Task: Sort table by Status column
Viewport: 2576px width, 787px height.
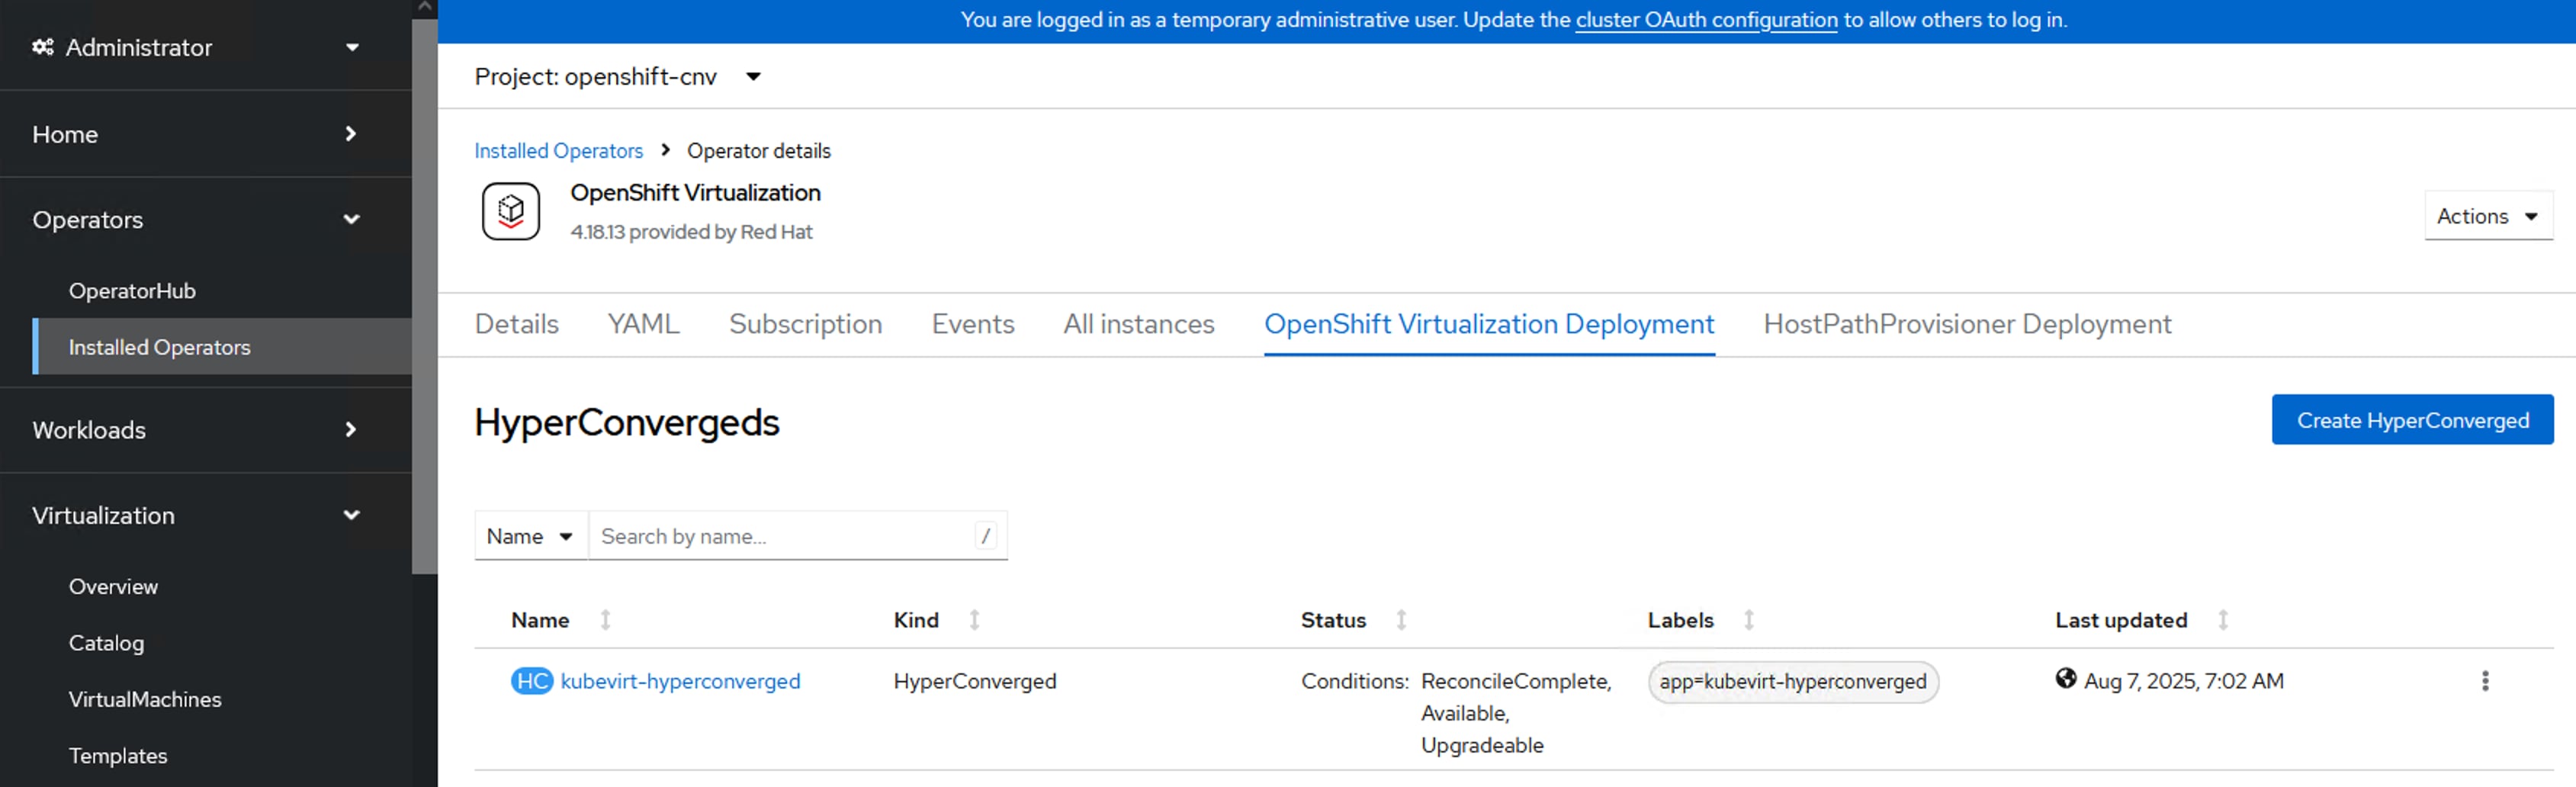Action: pyautogui.click(x=1401, y=620)
